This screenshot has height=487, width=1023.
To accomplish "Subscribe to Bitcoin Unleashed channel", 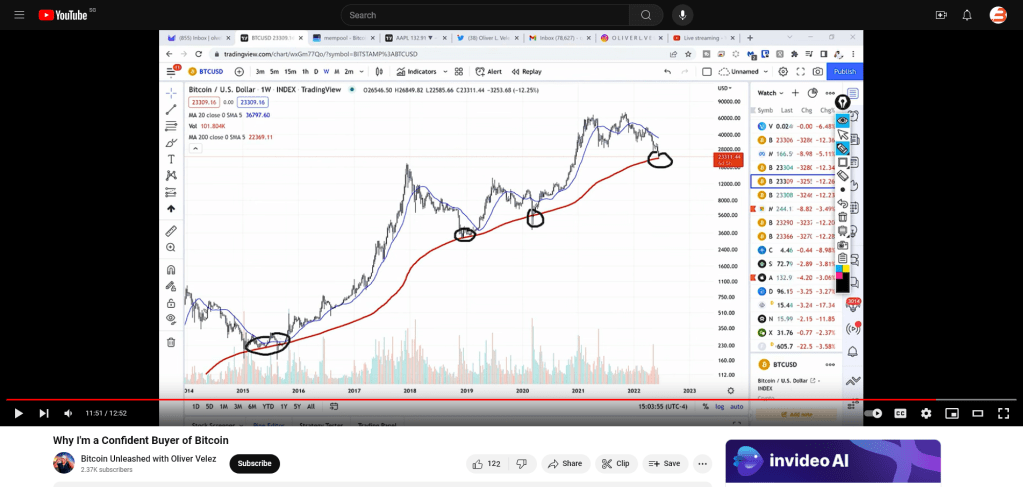I will (x=254, y=464).
